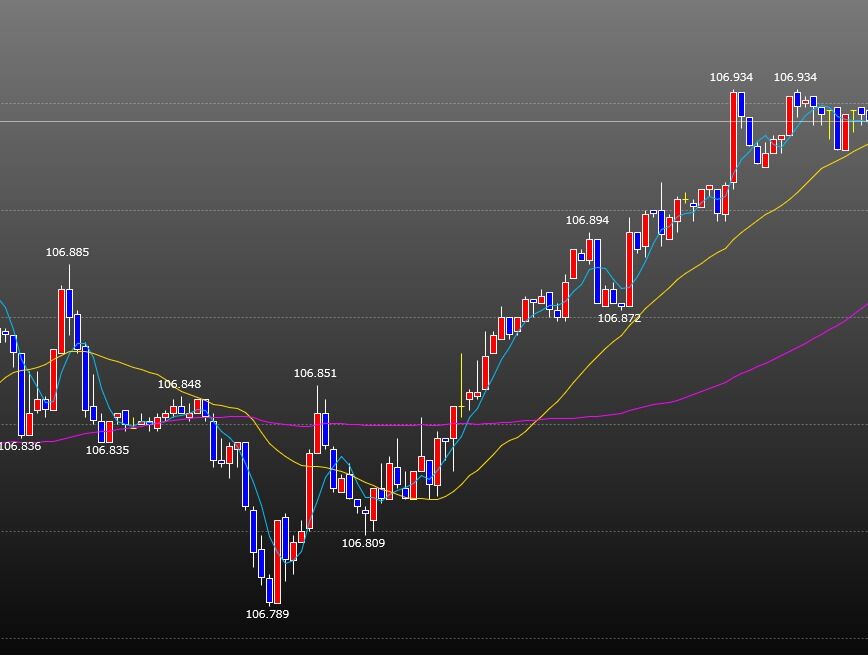Click the 106.836 low price label

tap(20, 446)
